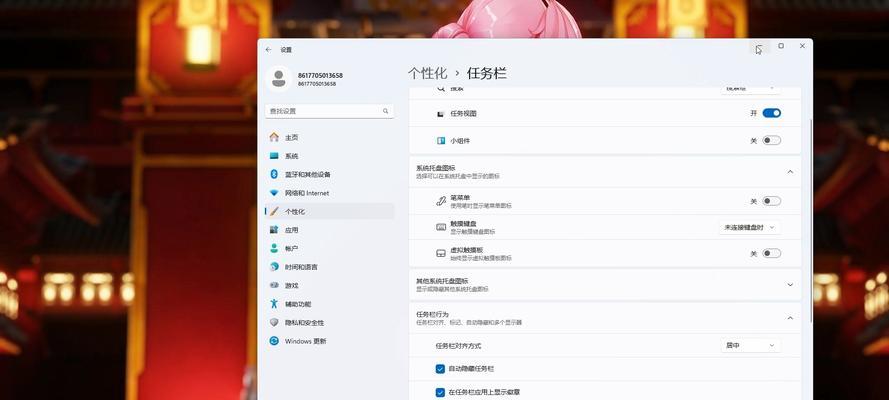
Task: Turn off the 任务视图 toggle
Action: point(772,113)
